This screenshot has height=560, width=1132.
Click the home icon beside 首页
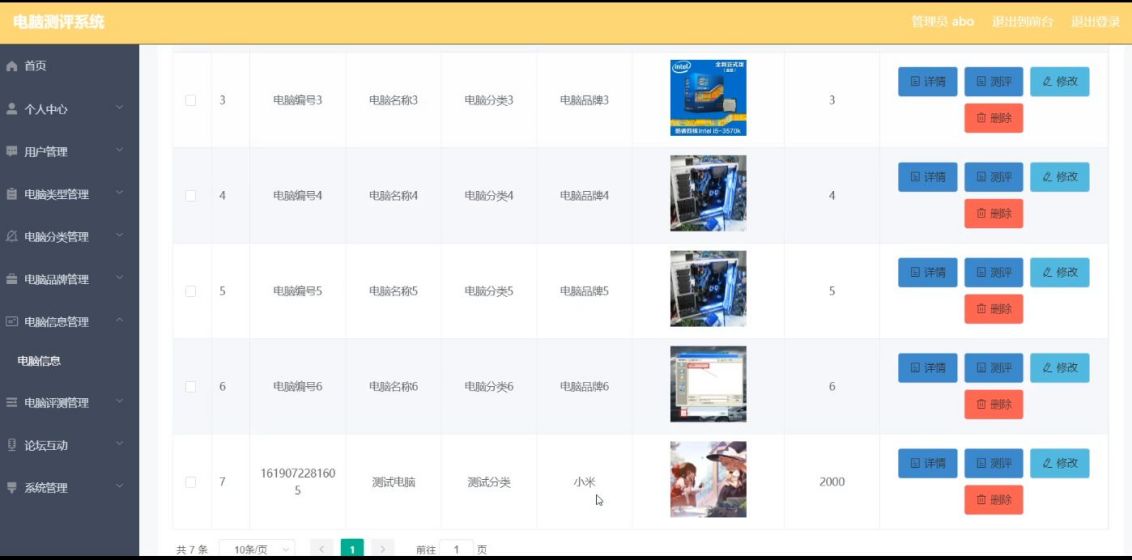pyautogui.click(x=11, y=66)
